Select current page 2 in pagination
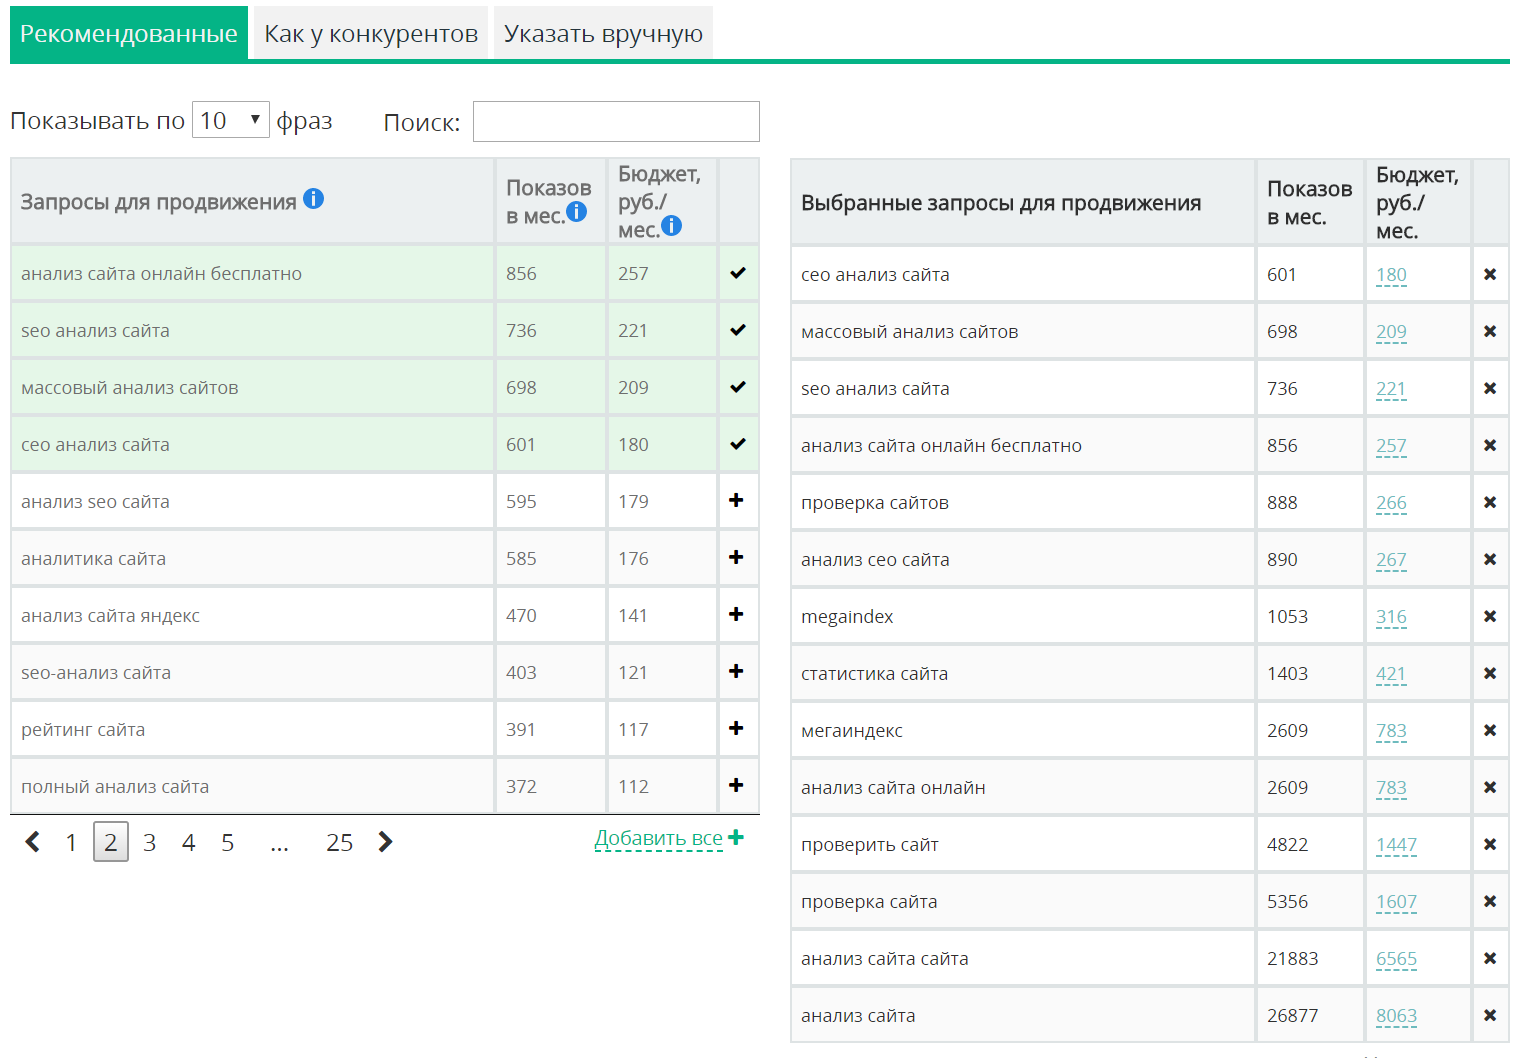The height and width of the screenshot is (1058, 1526). (x=111, y=842)
